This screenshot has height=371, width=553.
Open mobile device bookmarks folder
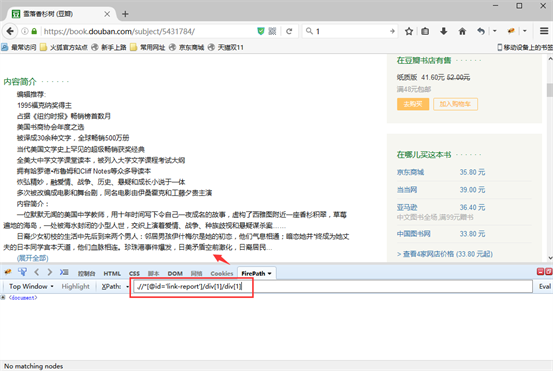point(525,47)
